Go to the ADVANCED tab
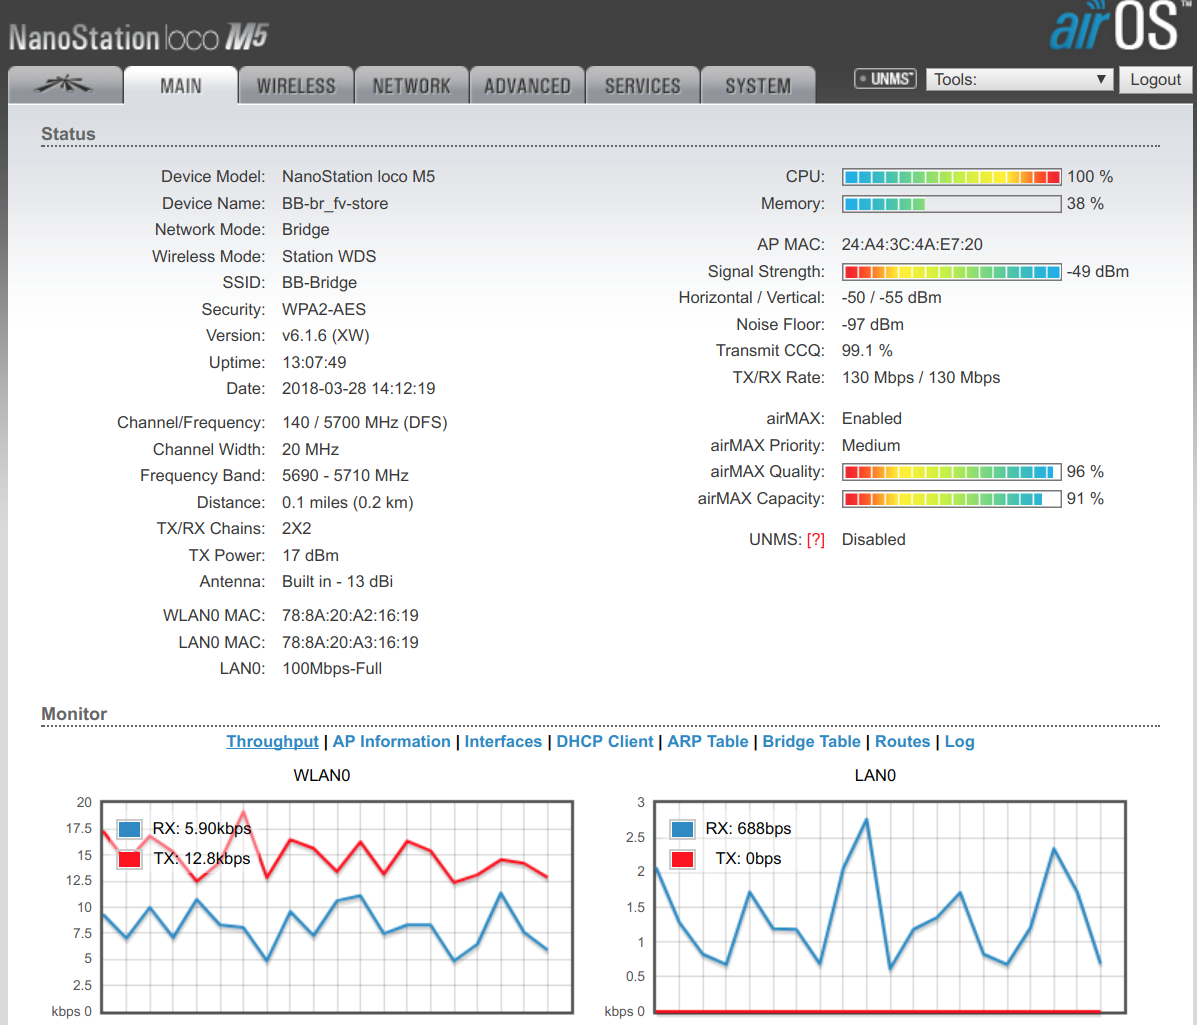Screen dimensions: 1197x1025 (x=527, y=86)
